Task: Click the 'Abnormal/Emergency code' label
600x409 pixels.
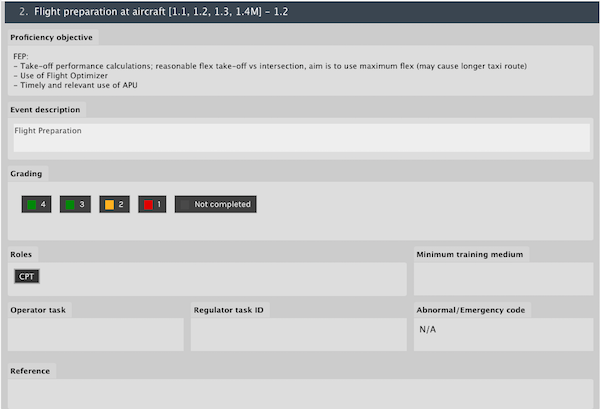Action: (471, 310)
